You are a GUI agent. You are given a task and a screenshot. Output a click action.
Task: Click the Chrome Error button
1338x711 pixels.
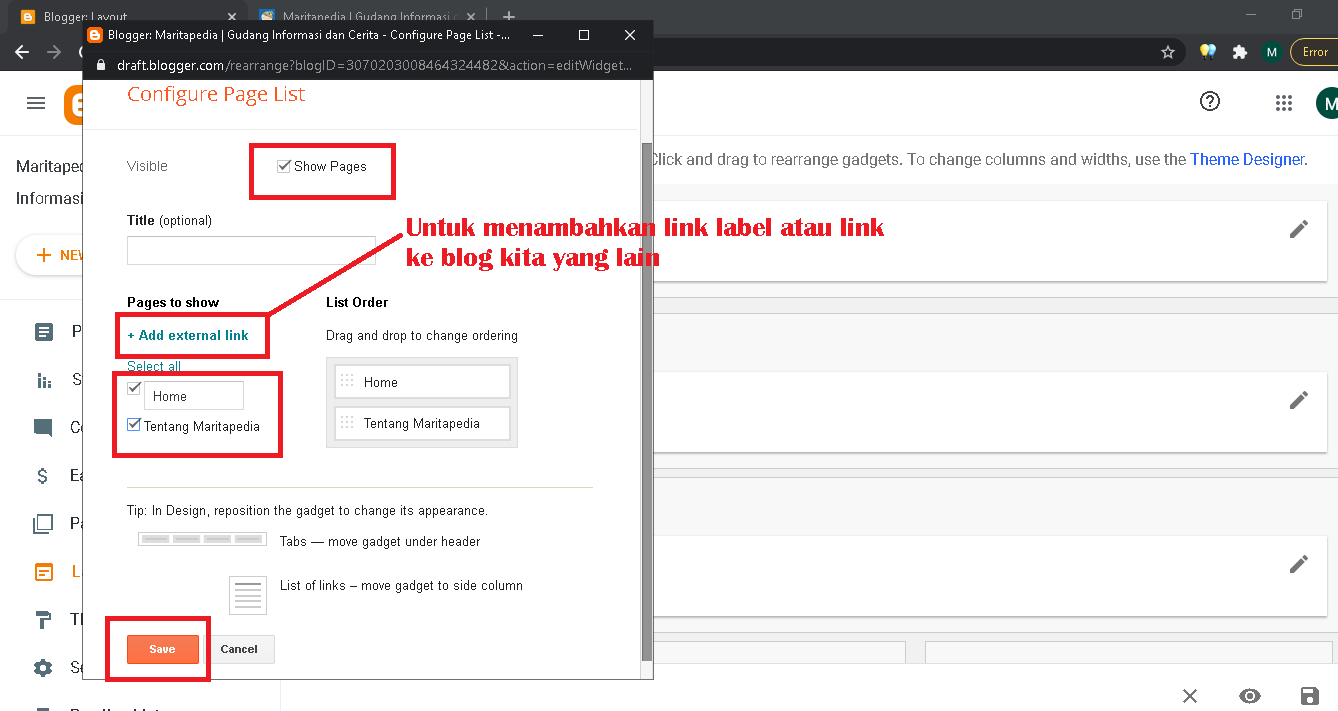pos(1314,52)
